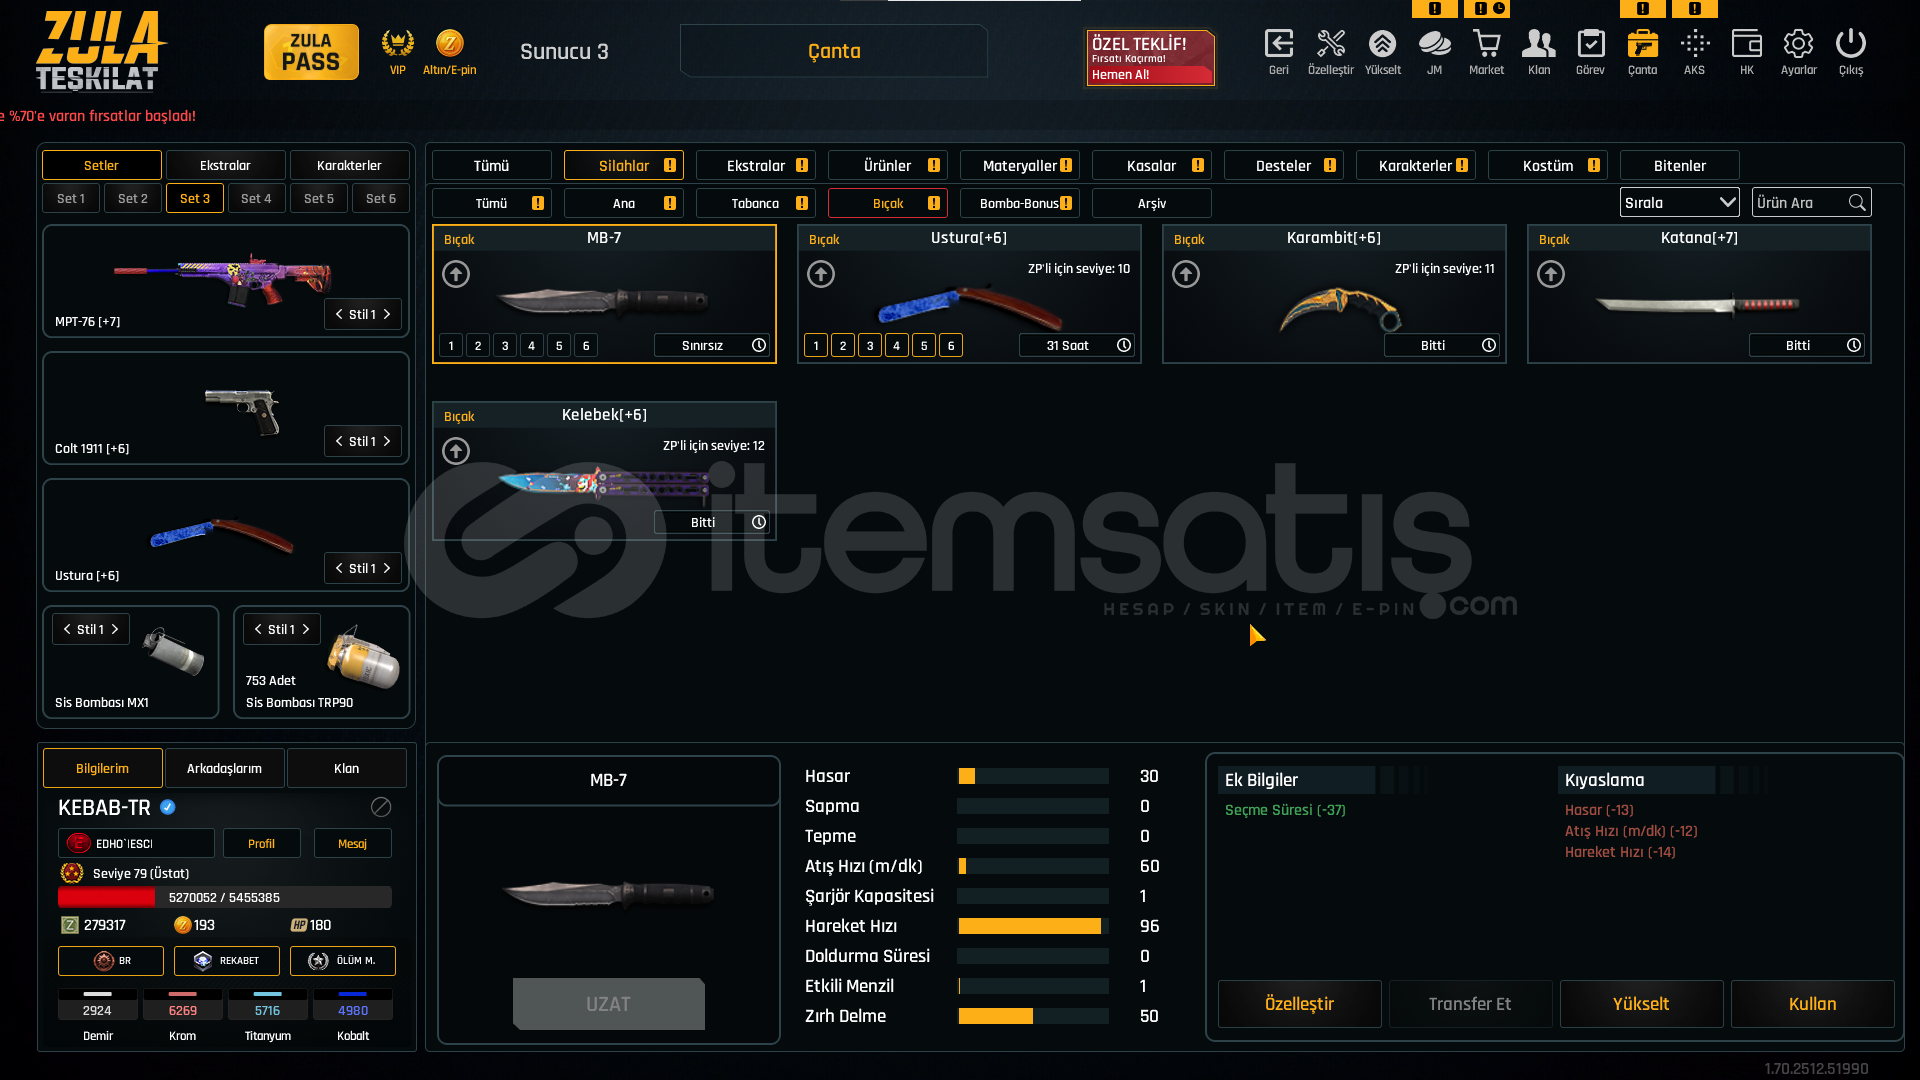Image resolution: width=1920 pixels, height=1080 pixels.
Task: Open the Klan members icon
Action: [x=1539, y=44]
